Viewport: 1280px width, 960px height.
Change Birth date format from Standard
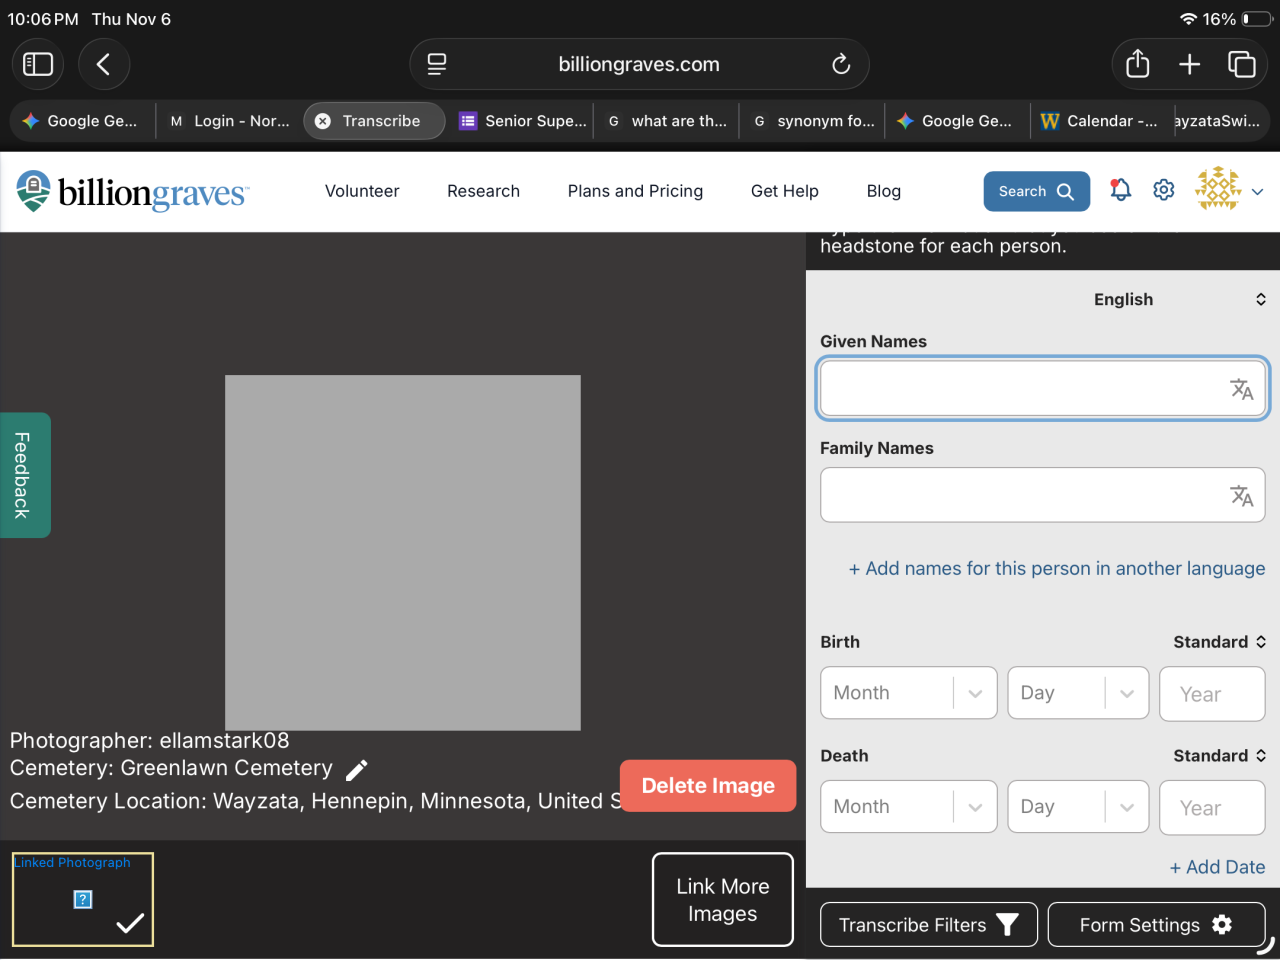1219,642
